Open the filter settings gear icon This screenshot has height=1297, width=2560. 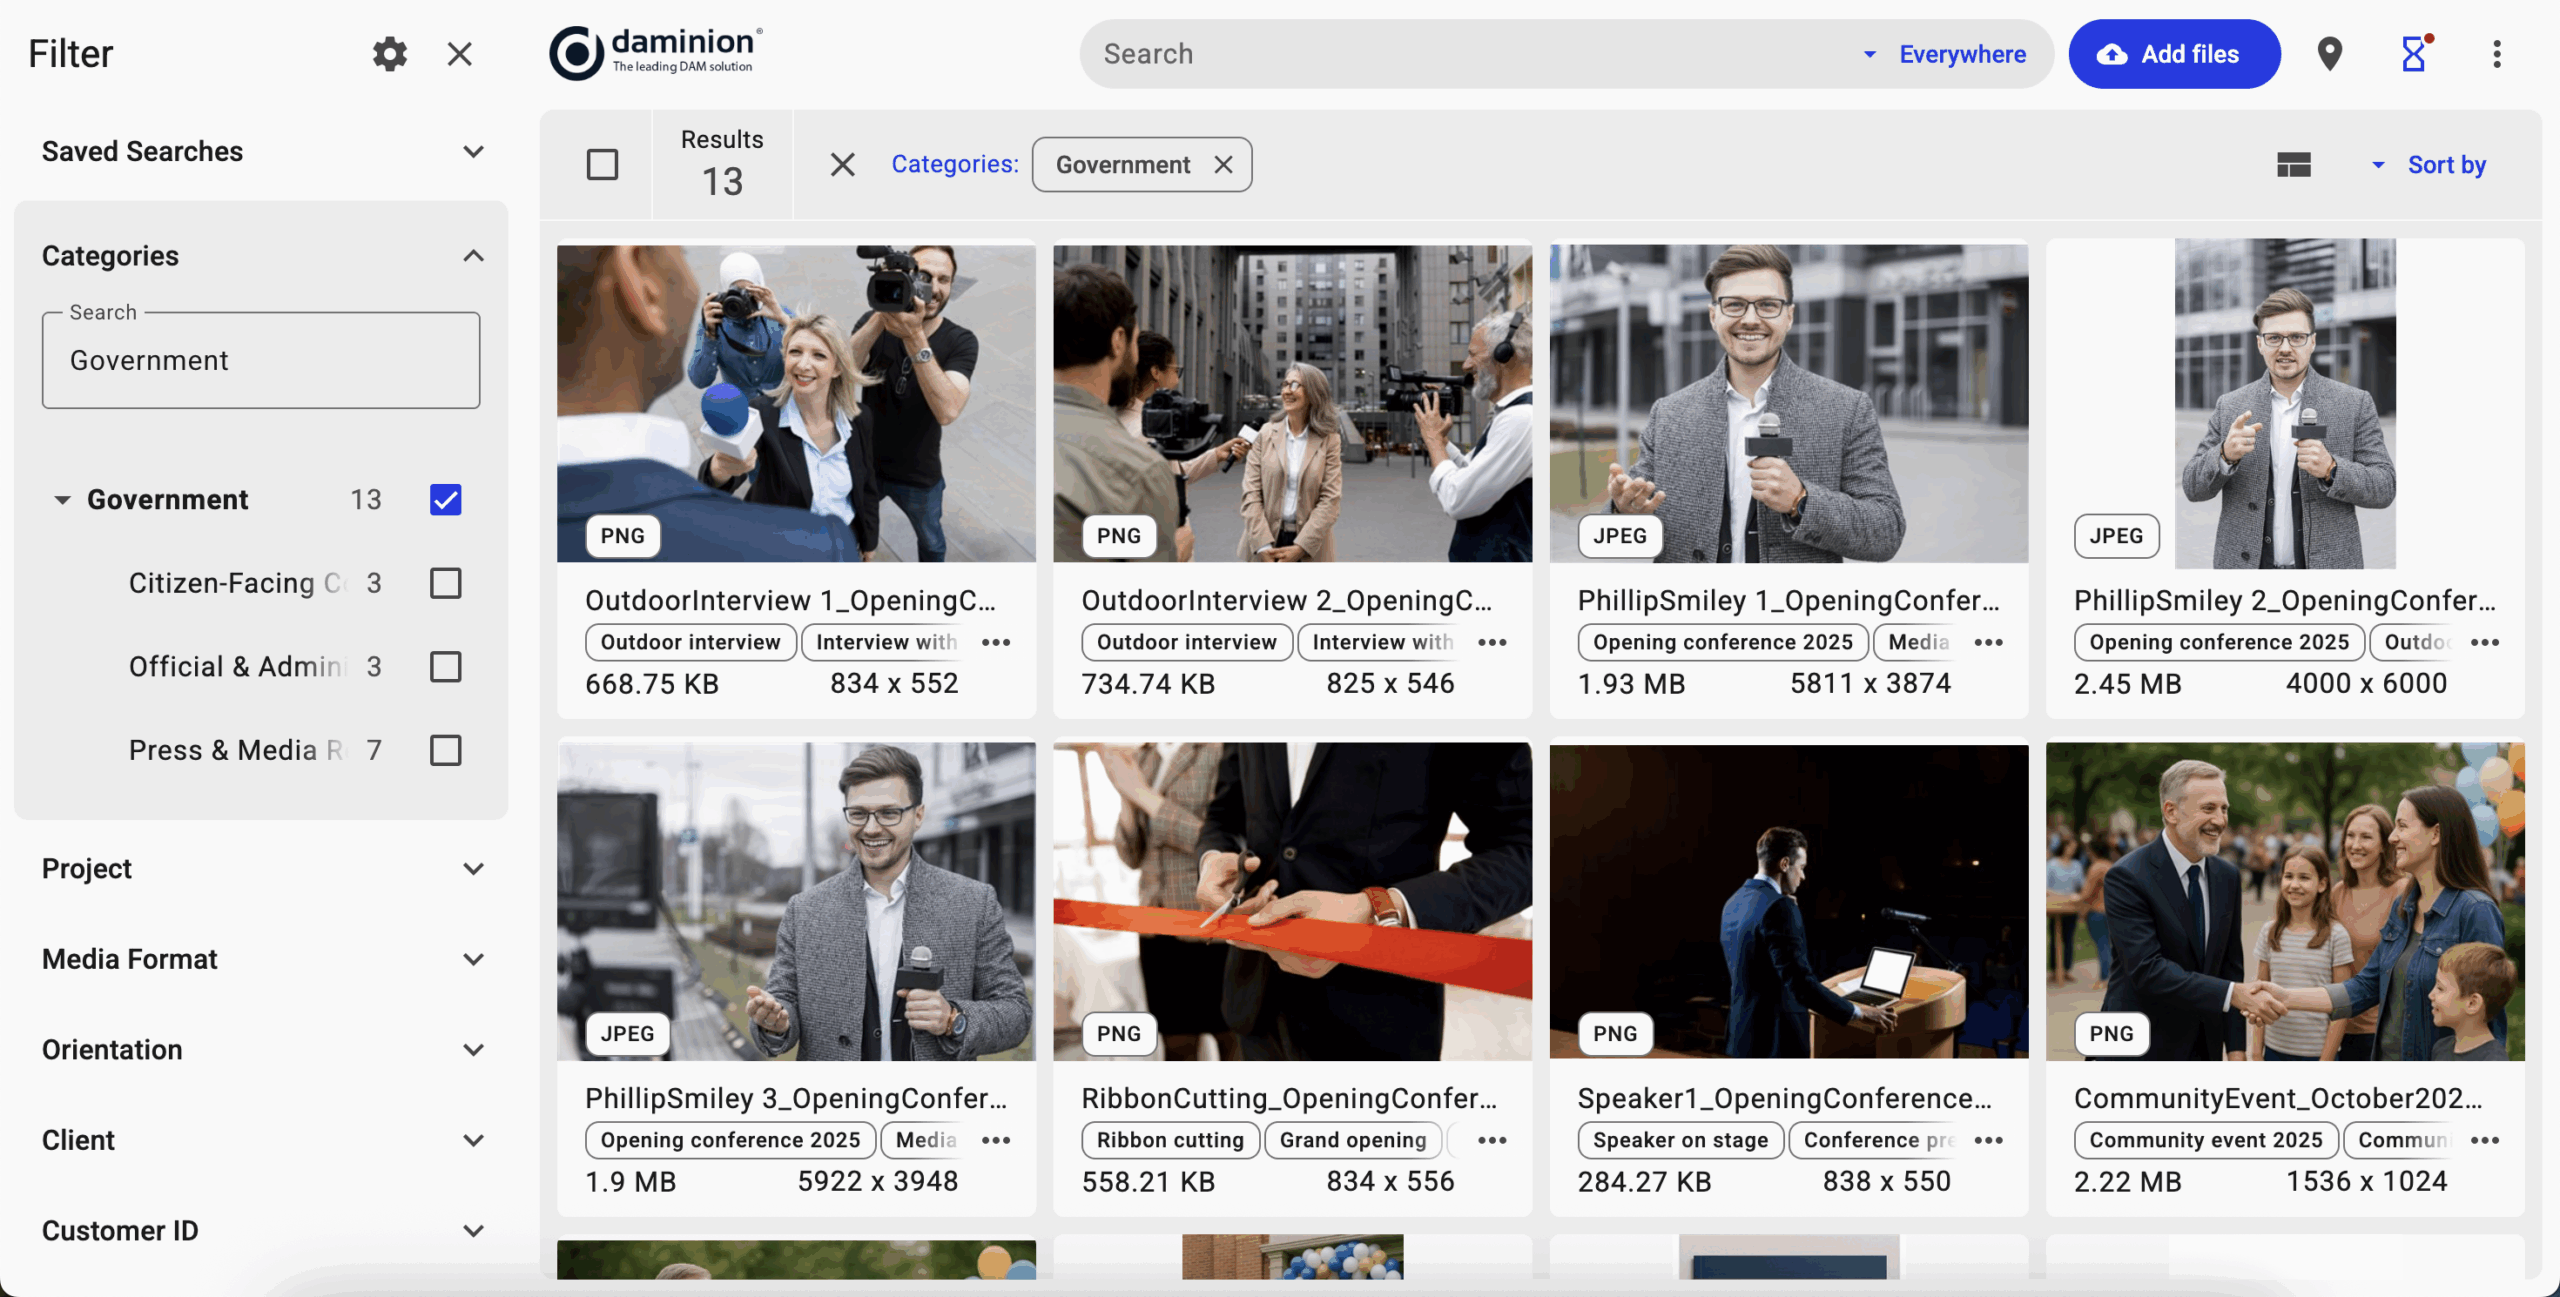coord(389,54)
